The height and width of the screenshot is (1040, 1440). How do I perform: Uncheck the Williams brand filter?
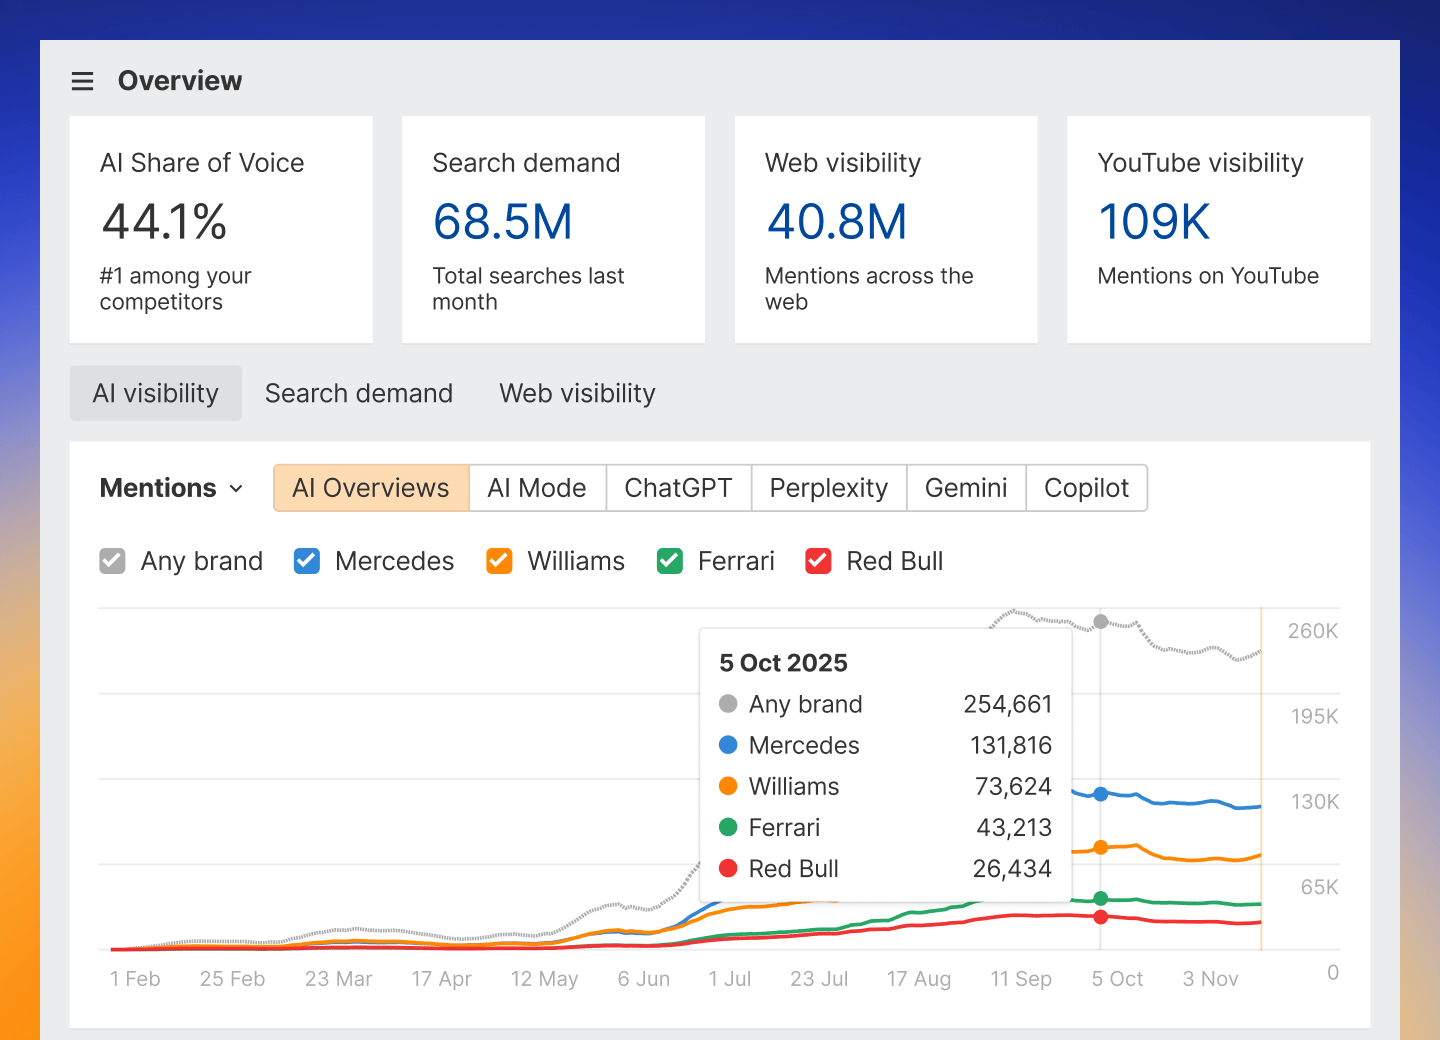point(499,561)
